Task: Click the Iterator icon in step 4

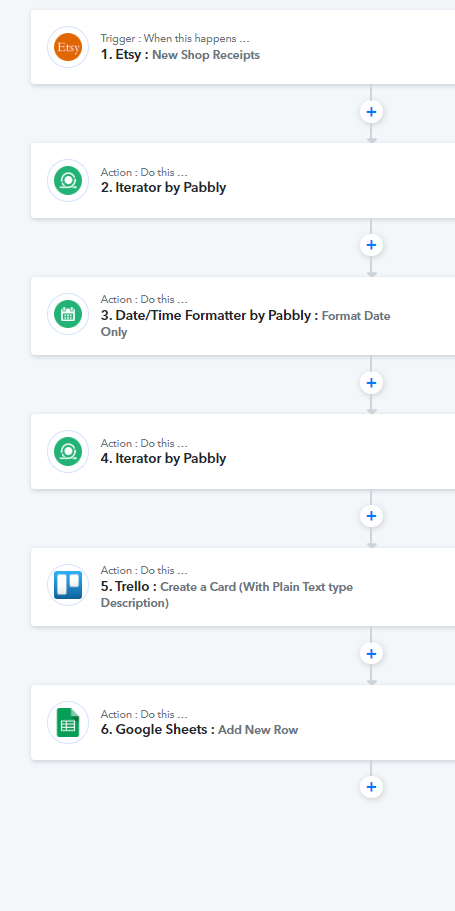Action: (x=68, y=451)
